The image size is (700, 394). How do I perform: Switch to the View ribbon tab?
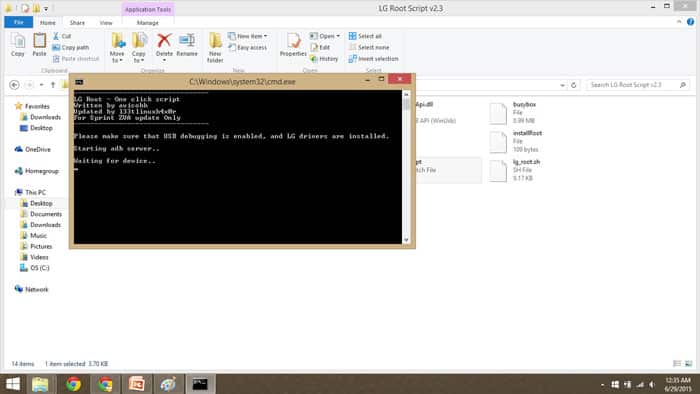(x=106, y=23)
